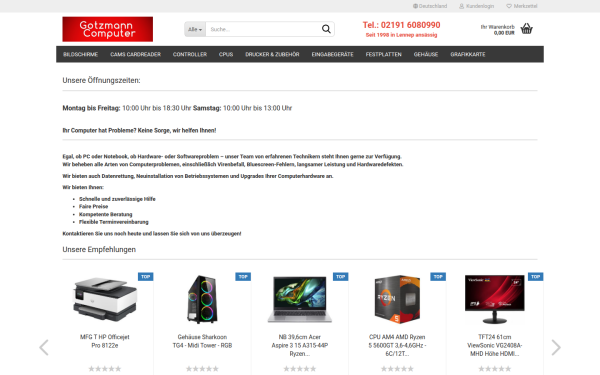Click the Sharkoon RGB tower image
The height and width of the screenshot is (375, 600).
[x=202, y=299]
